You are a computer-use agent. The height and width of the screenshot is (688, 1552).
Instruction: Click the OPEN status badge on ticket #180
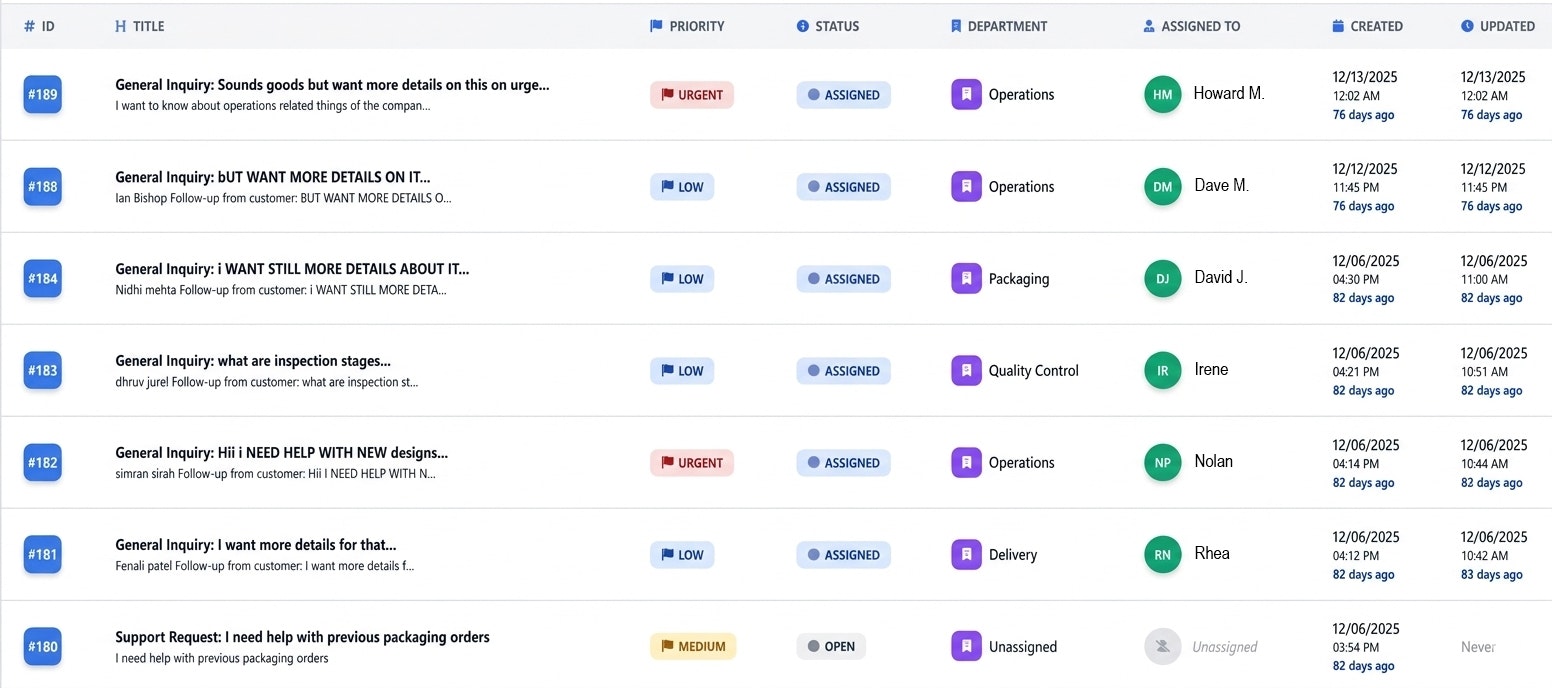(x=831, y=646)
